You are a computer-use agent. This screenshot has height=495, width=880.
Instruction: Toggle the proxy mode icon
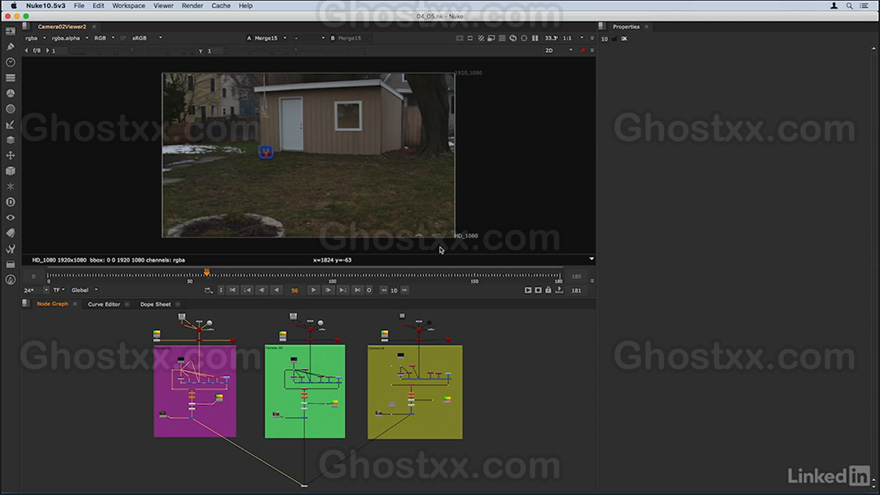(492, 38)
